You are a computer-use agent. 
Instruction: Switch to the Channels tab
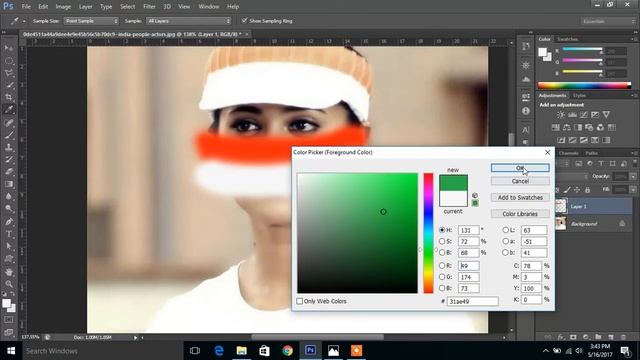coord(569,153)
